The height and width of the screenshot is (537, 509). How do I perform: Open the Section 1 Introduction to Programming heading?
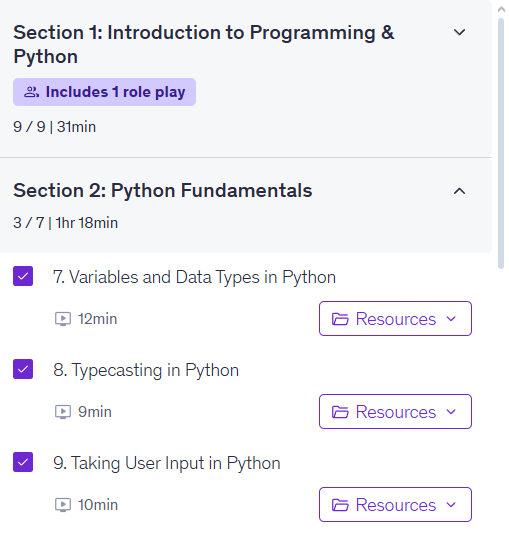pos(204,44)
